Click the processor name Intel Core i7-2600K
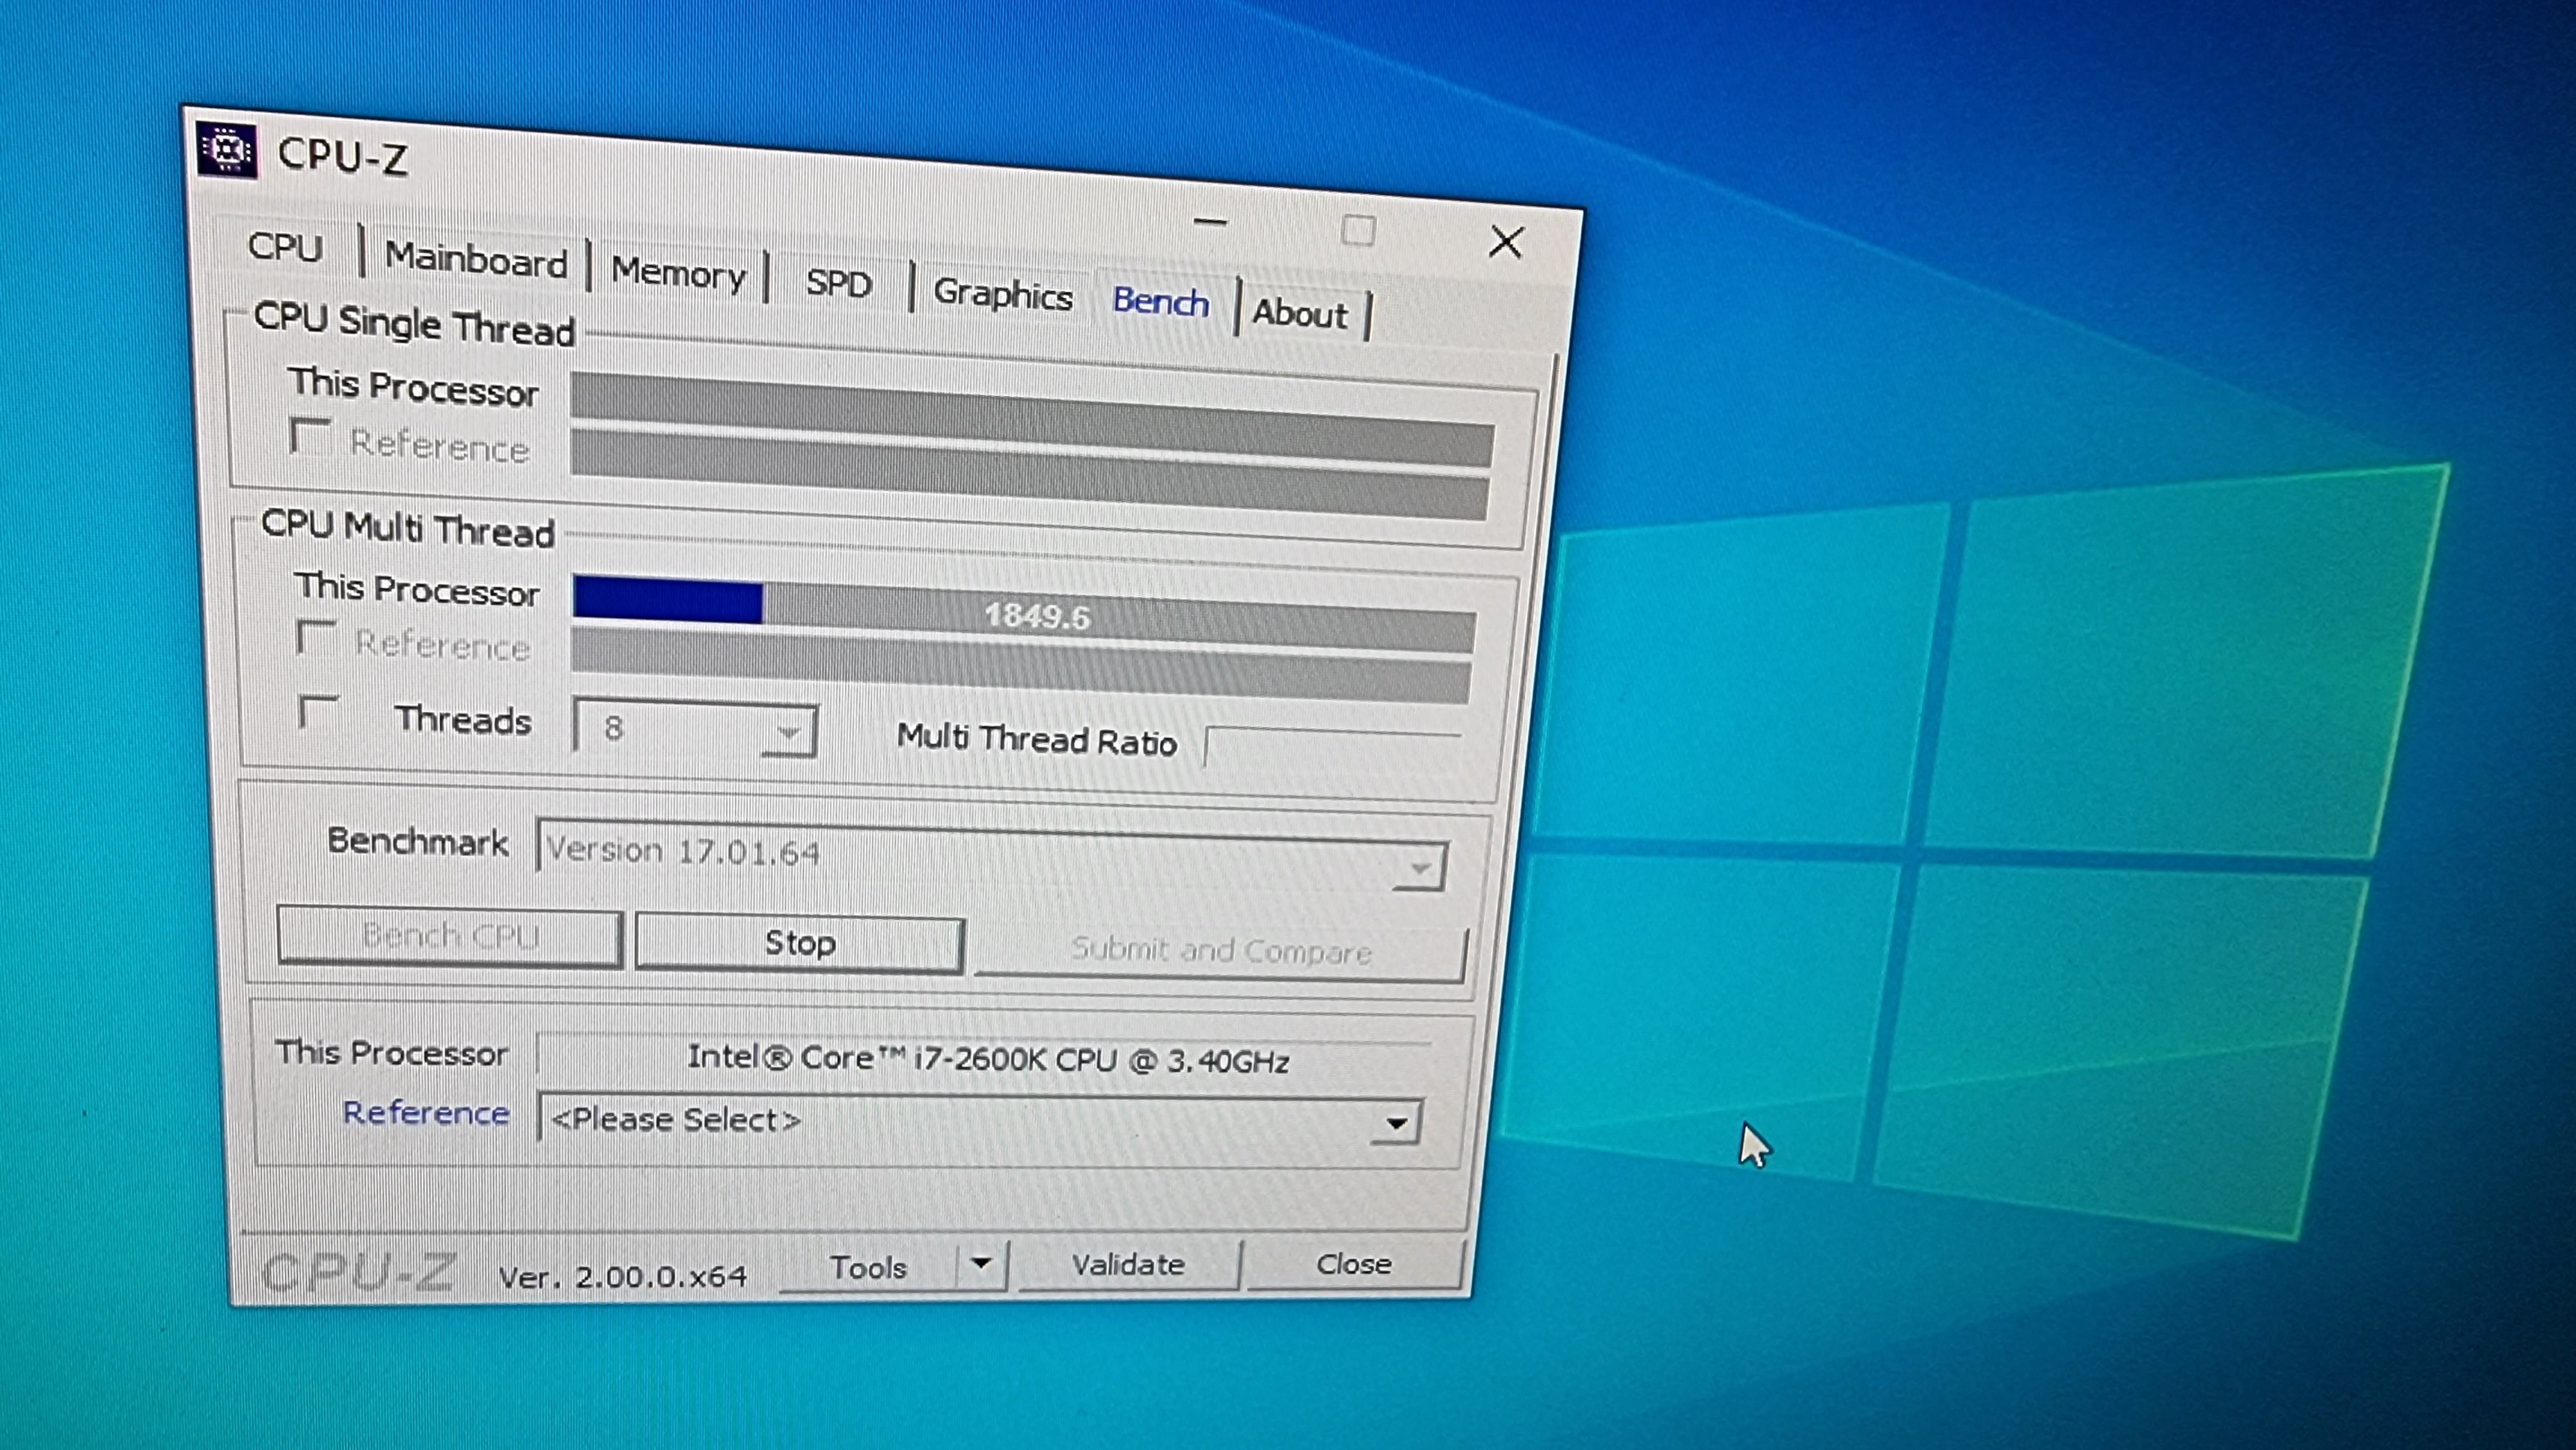 [987, 1059]
